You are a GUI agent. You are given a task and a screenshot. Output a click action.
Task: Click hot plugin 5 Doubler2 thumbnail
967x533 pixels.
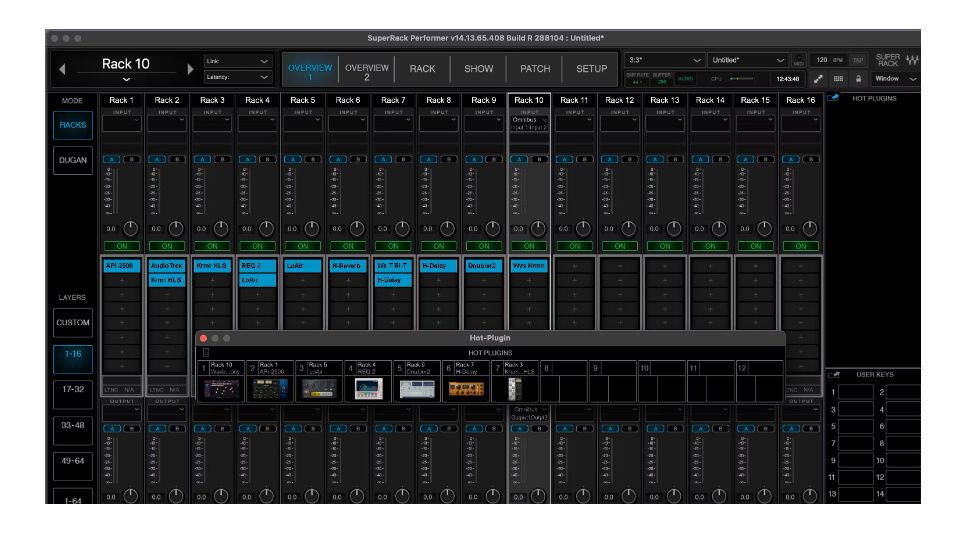coord(417,389)
